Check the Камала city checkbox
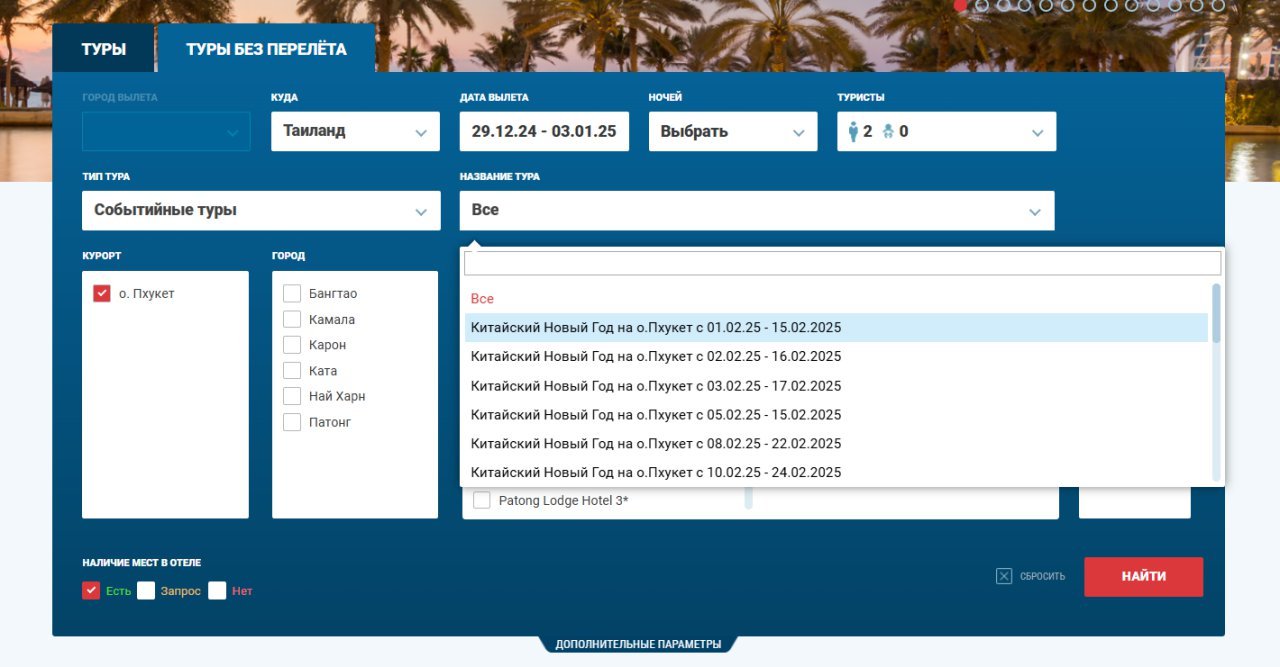Image resolution: width=1280 pixels, height=667 pixels. point(292,319)
